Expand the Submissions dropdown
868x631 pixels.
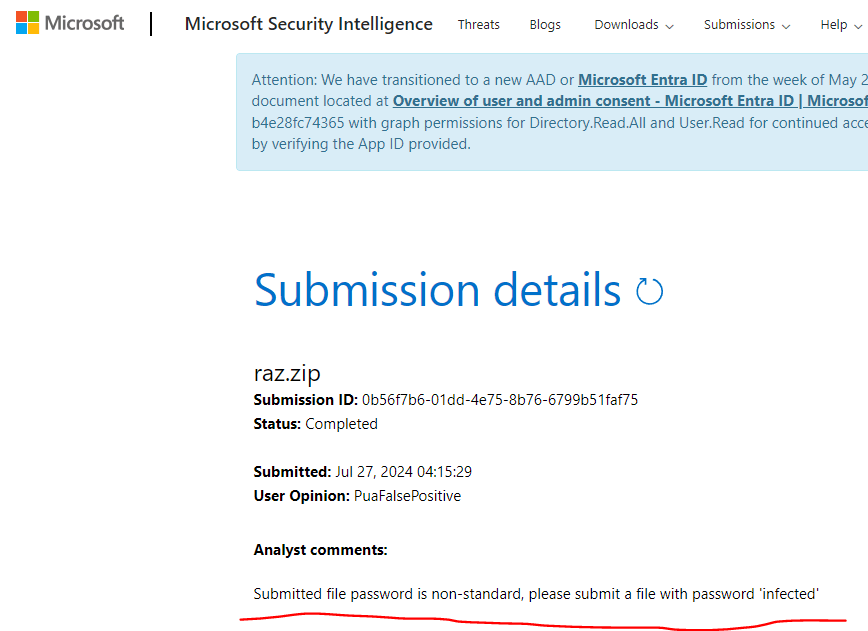pyautogui.click(x=746, y=25)
